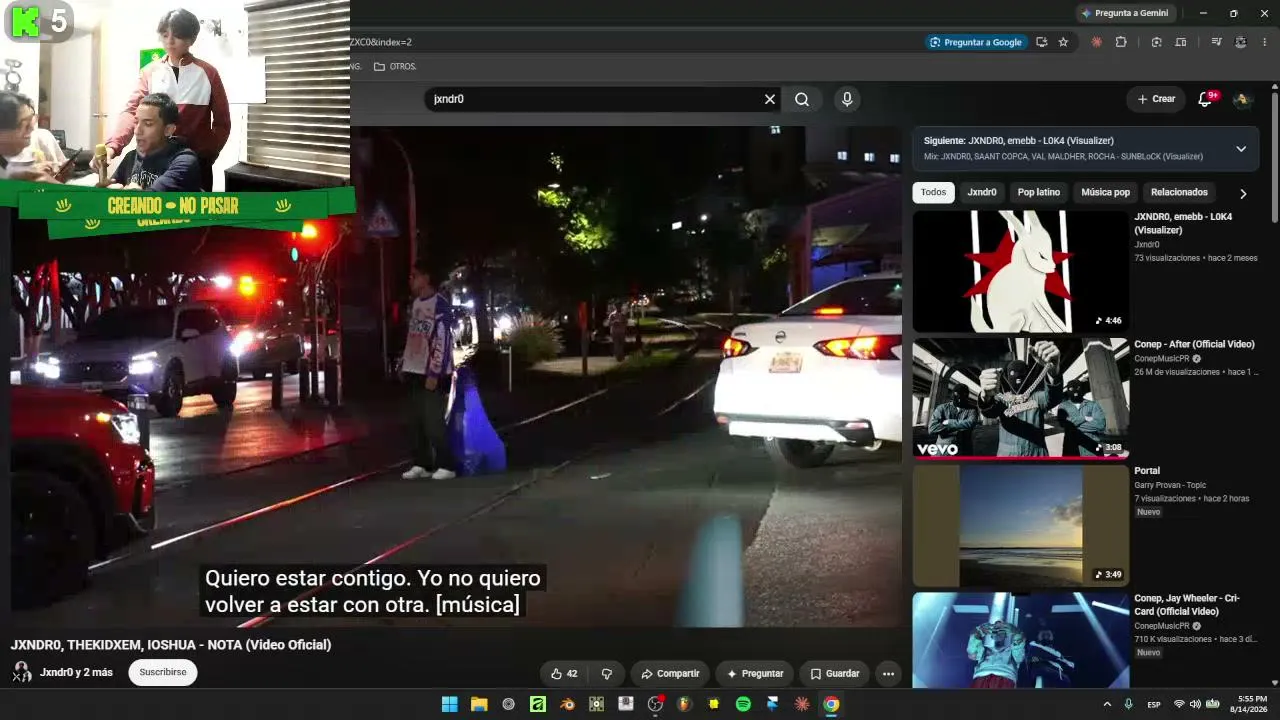Click the Garry Provan - Topic channel name
The width and height of the screenshot is (1280, 720).
coord(1170,485)
